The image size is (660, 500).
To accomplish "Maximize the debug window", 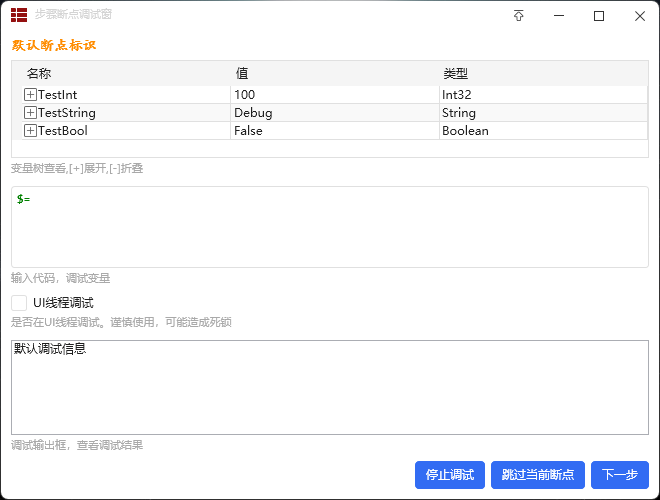I will pos(599,16).
